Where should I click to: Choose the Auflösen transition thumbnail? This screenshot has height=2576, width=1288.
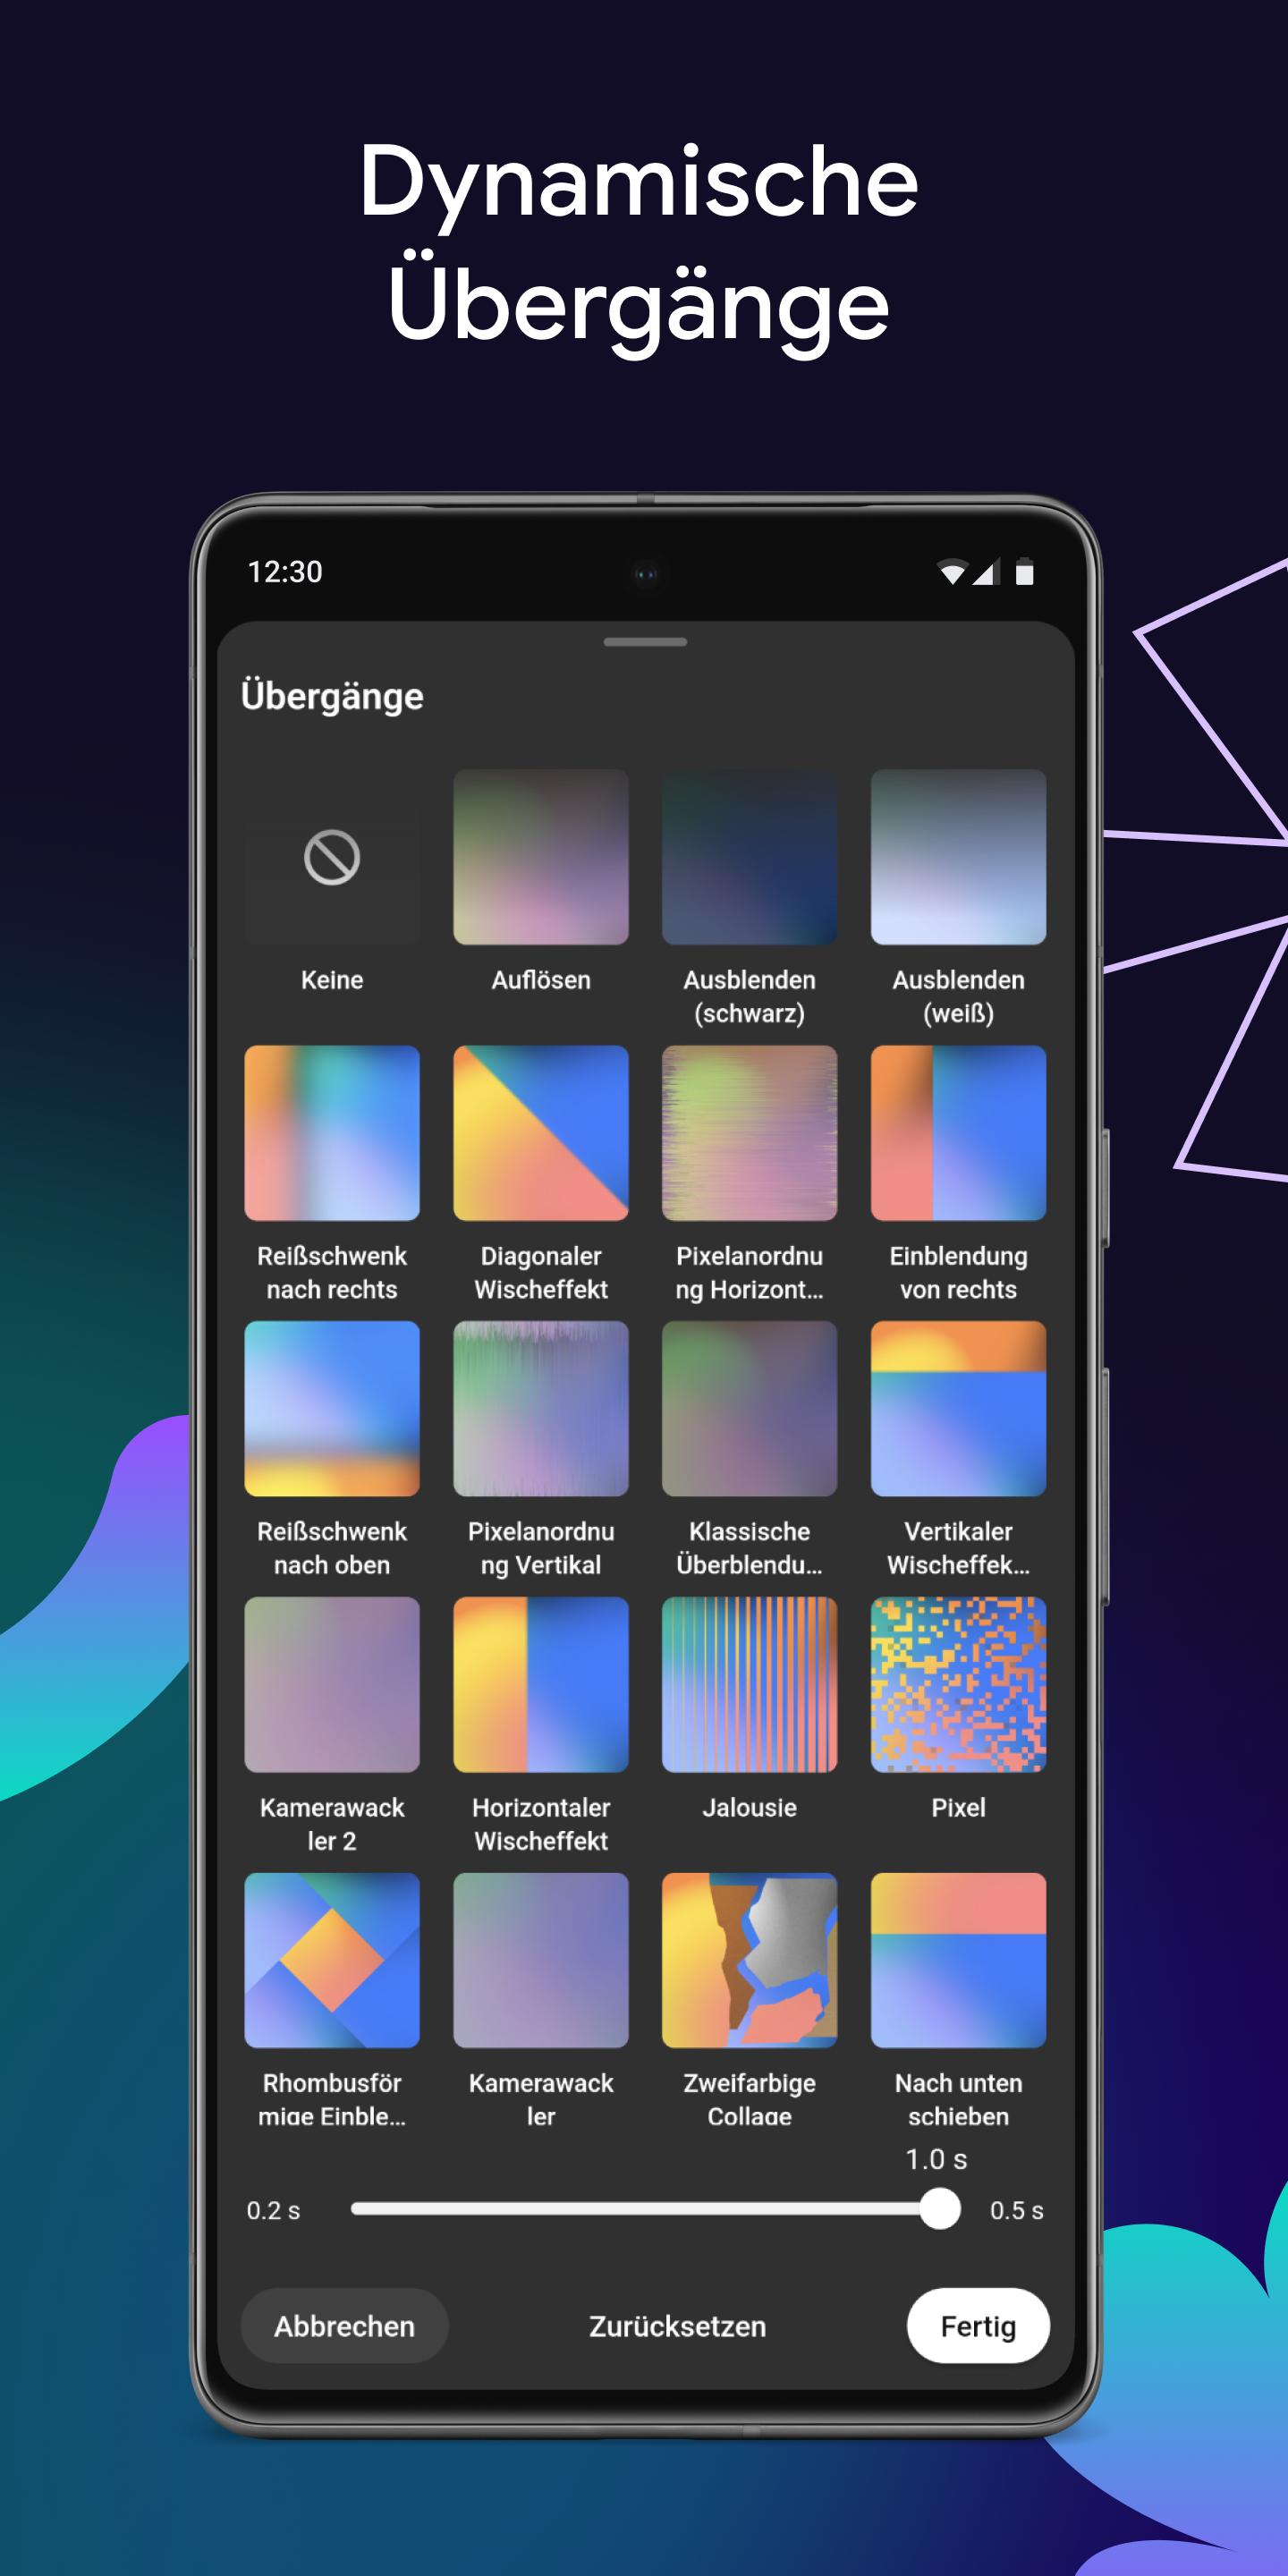pyautogui.click(x=541, y=857)
